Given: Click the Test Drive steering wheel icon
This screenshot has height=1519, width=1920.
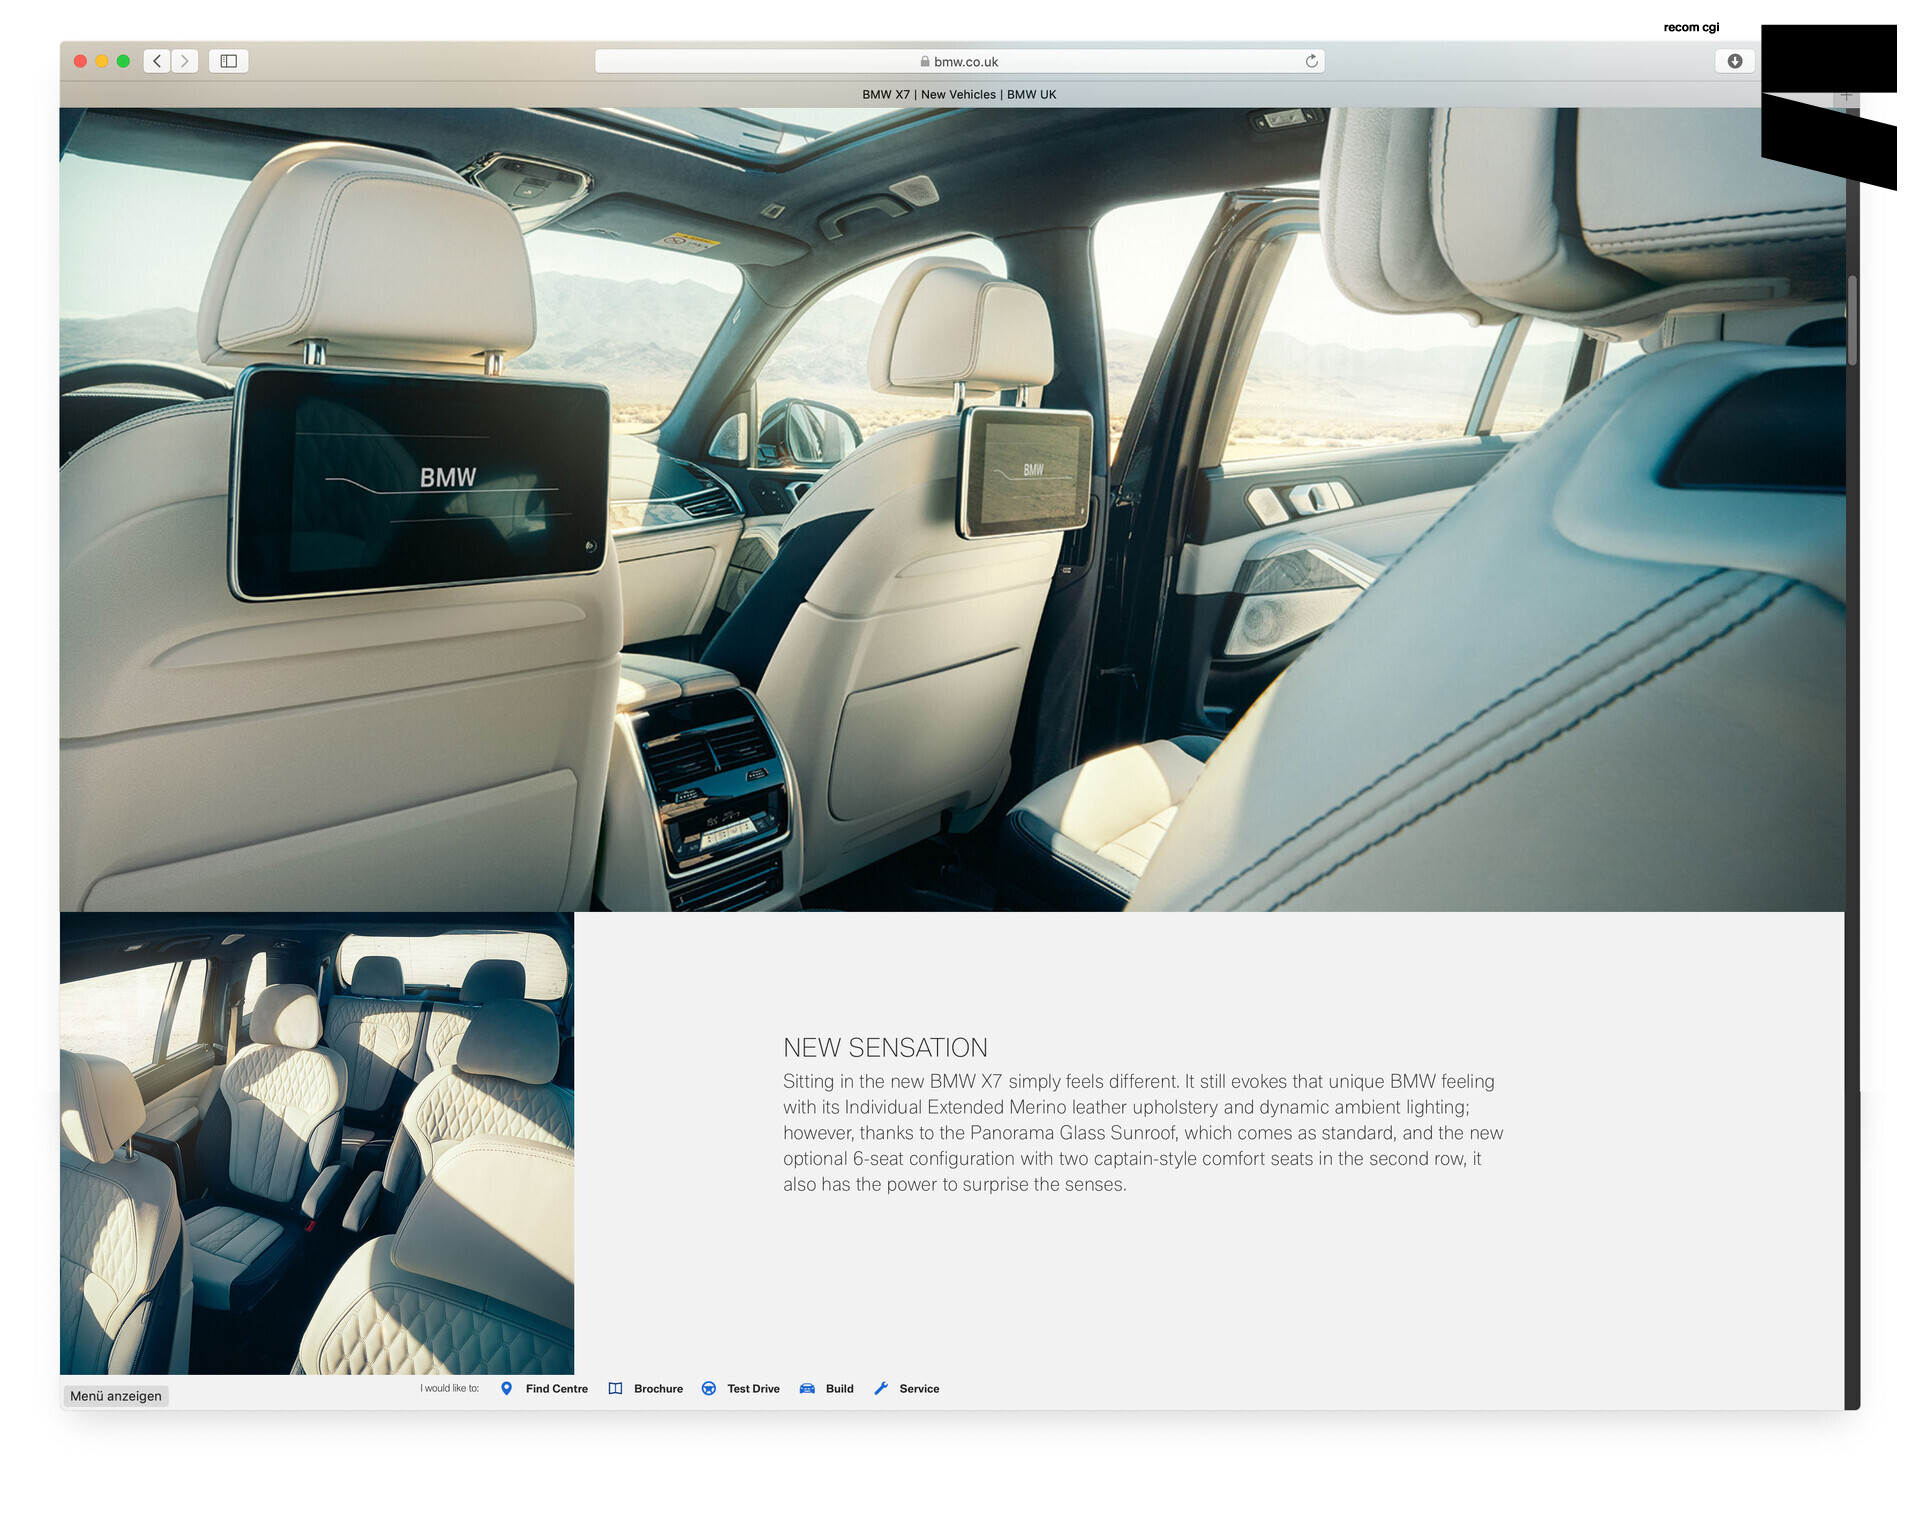Looking at the screenshot, I should click(x=708, y=1388).
